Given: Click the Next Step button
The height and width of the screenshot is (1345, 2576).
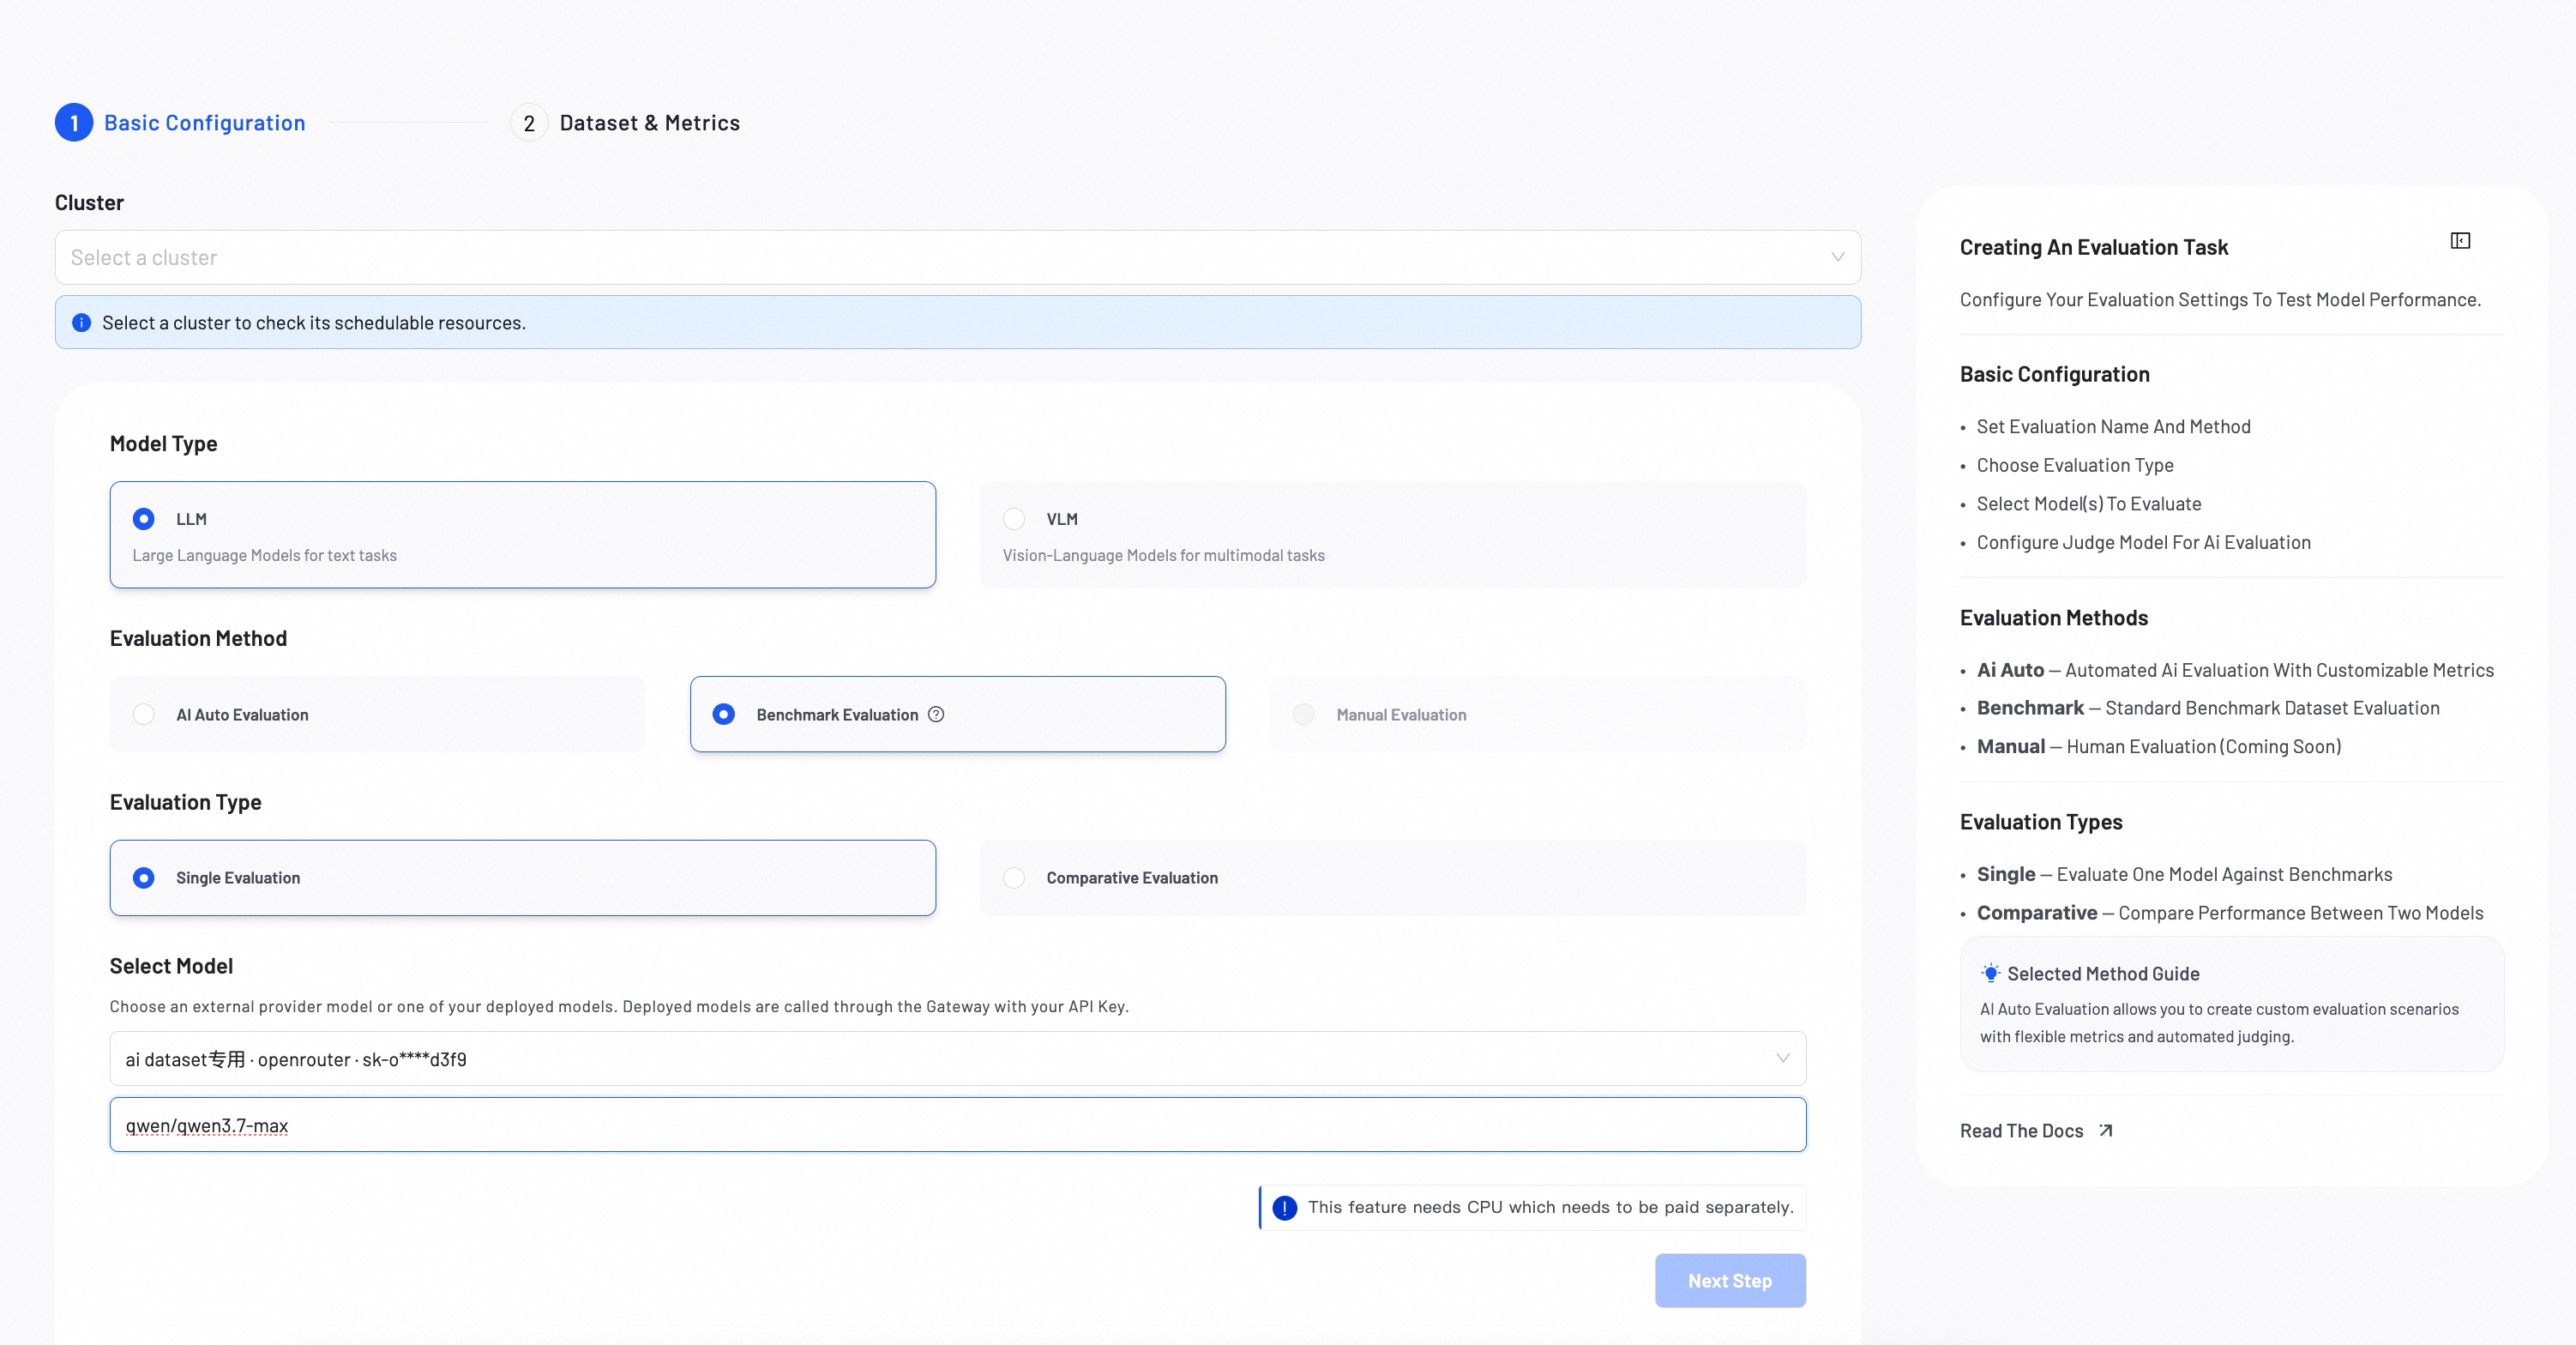Looking at the screenshot, I should pyautogui.click(x=1730, y=1281).
